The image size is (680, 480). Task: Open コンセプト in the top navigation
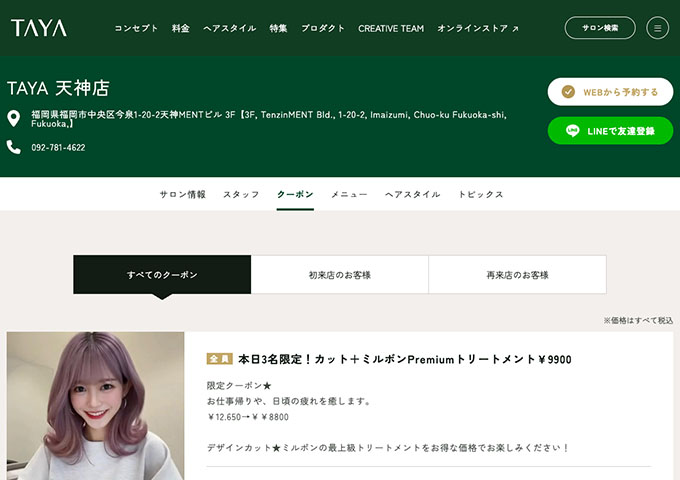(x=136, y=28)
